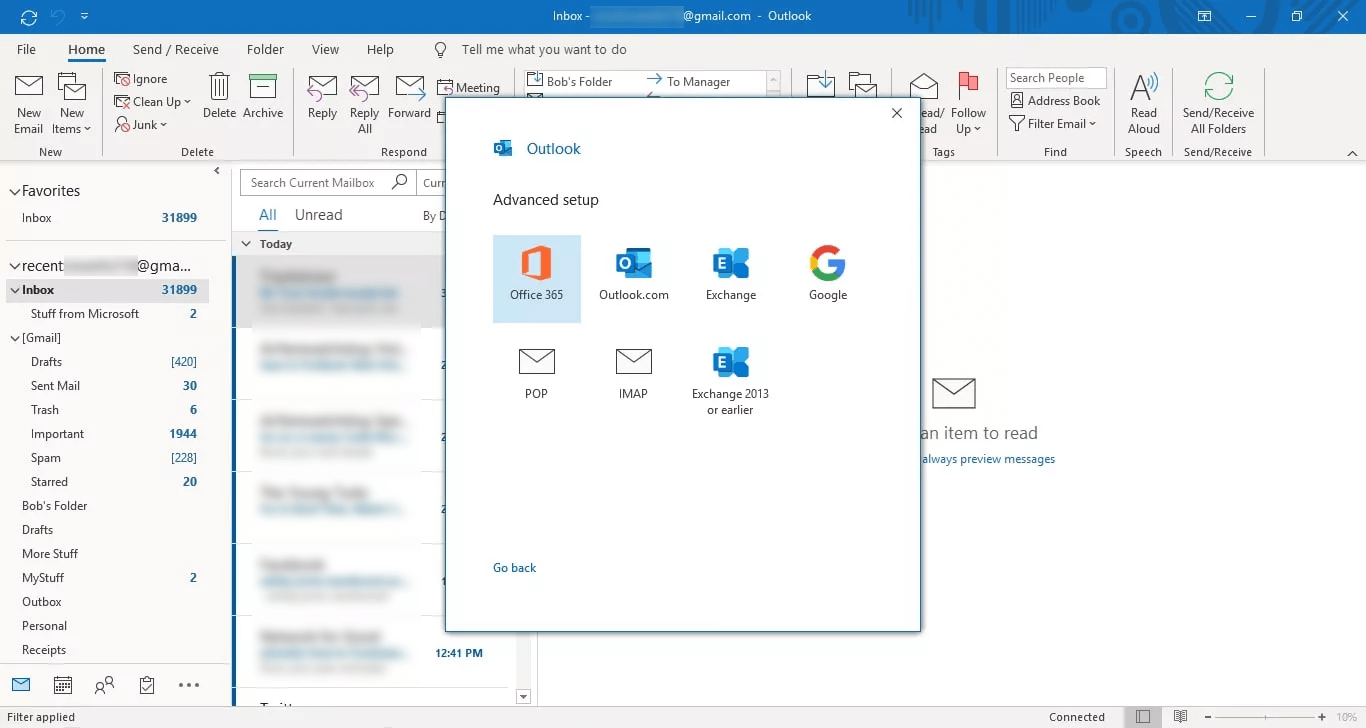Click the sync icon in the title bar
This screenshot has width=1366, height=728.
click(29, 17)
